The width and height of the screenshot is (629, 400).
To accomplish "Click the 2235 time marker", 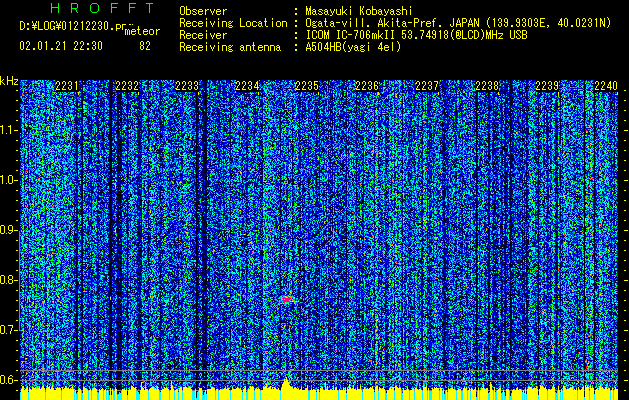I will [307, 86].
